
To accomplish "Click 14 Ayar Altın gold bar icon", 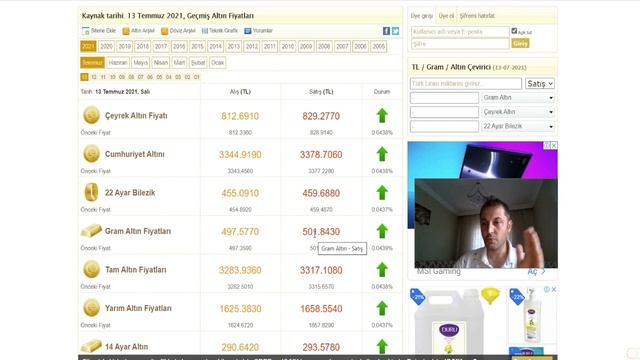I will (x=91, y=346).
